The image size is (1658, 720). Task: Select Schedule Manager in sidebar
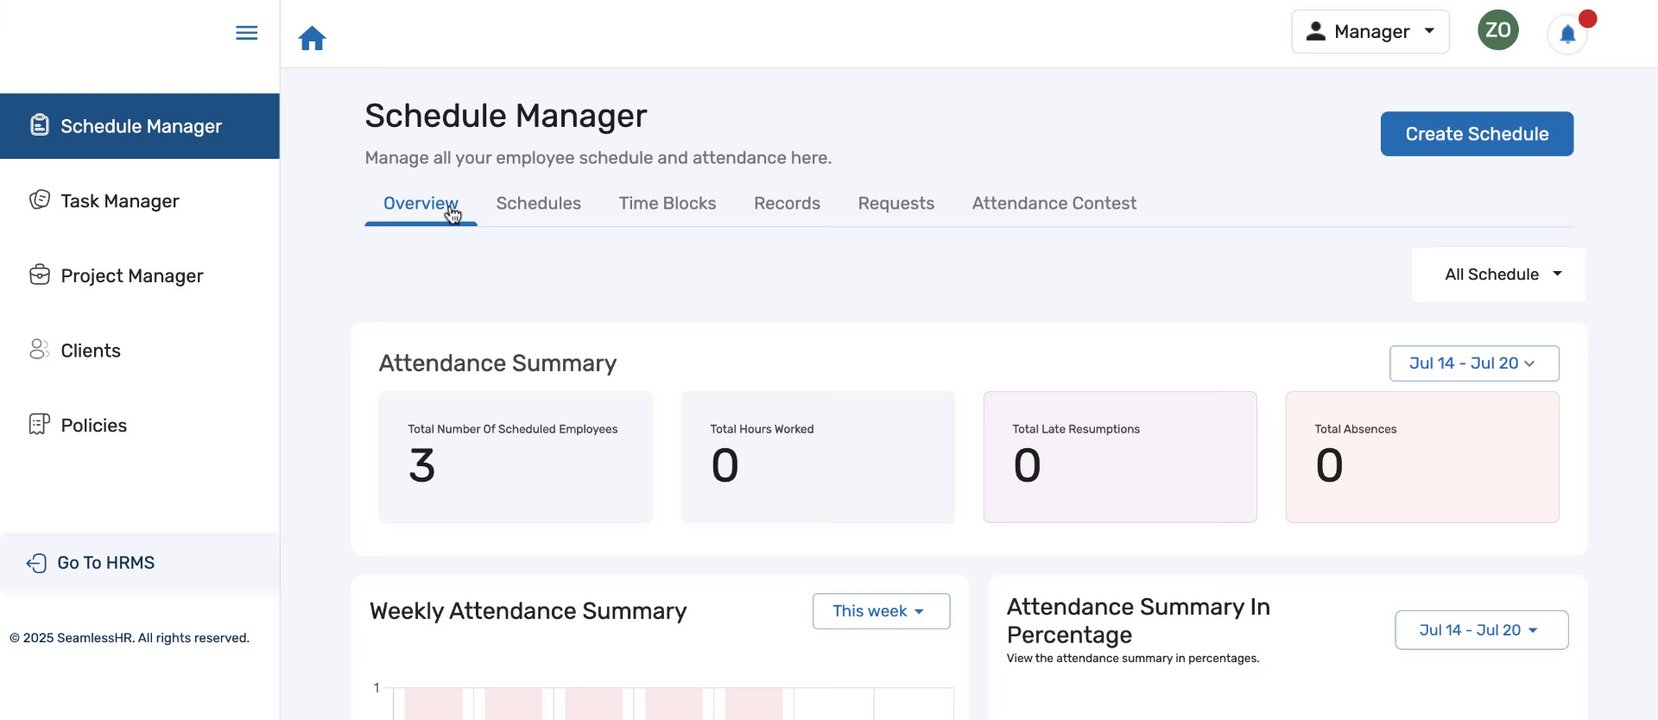tap(140, 126)
